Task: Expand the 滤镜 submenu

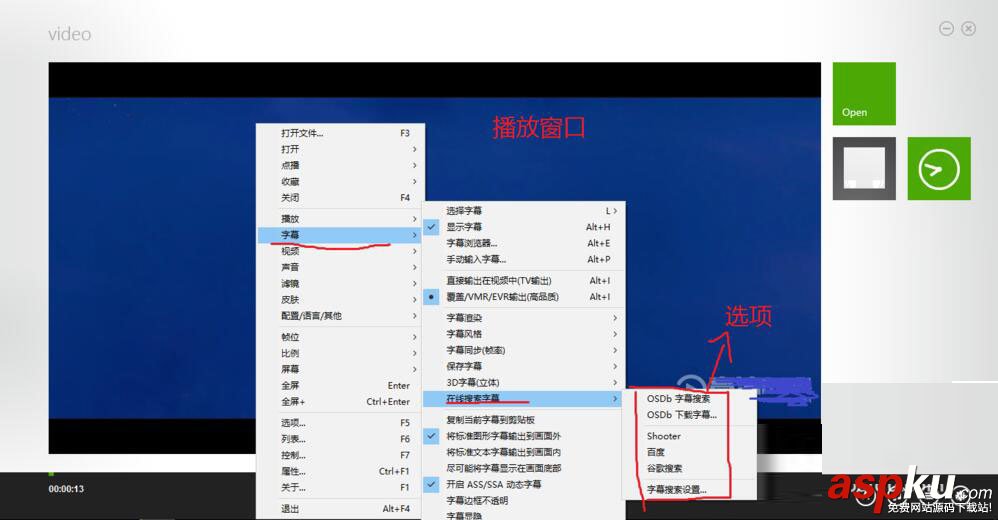Action: click(x=341, y=283)
